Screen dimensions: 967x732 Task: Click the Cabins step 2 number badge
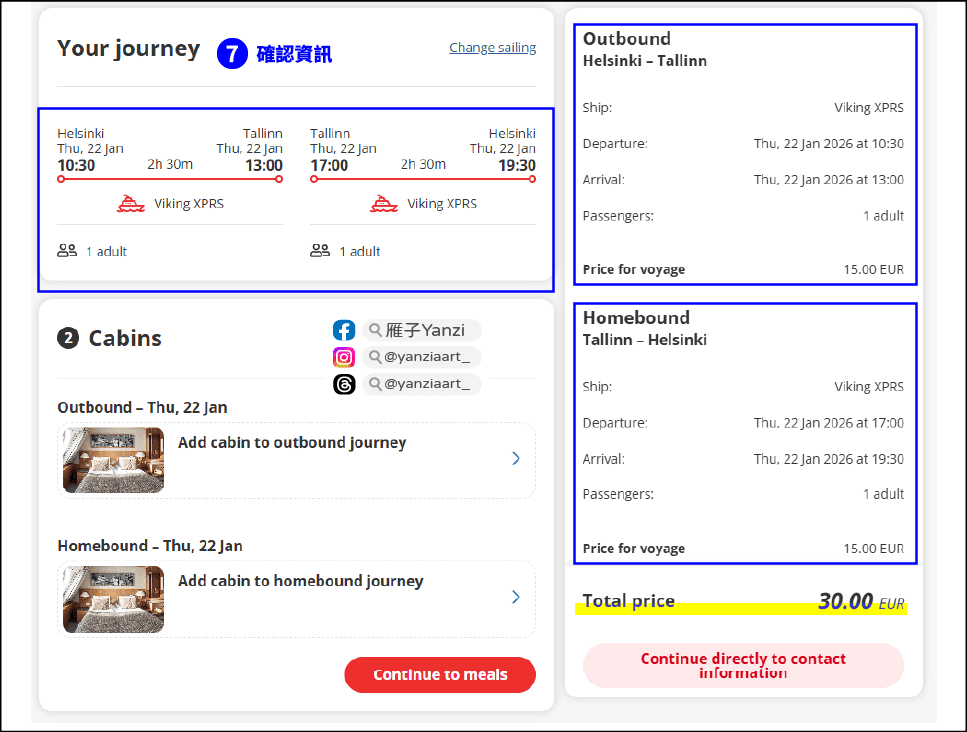pyautogui.click(x=68, y=338)
